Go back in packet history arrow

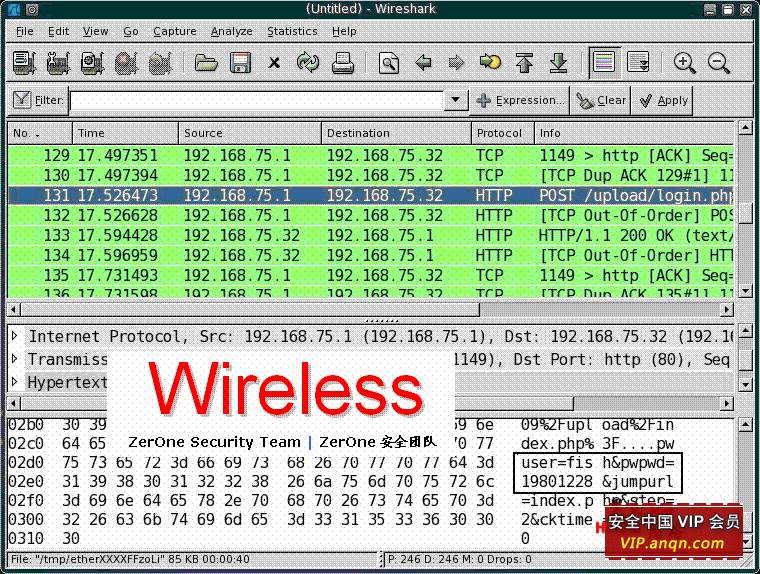point(423,63)
